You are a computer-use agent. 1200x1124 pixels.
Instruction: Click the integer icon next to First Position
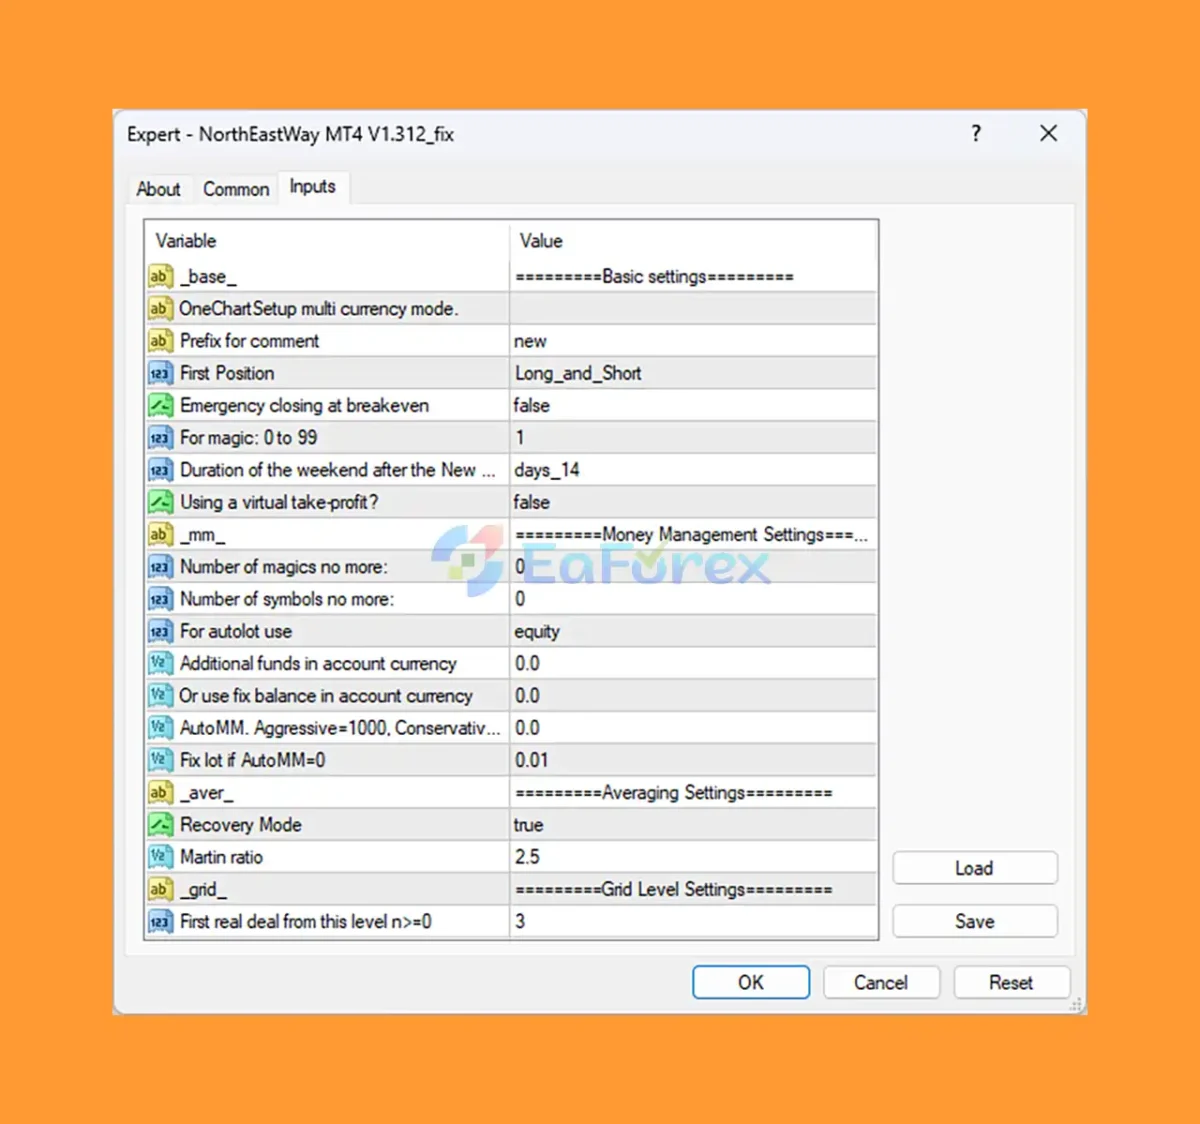click(x=160, y=373)
